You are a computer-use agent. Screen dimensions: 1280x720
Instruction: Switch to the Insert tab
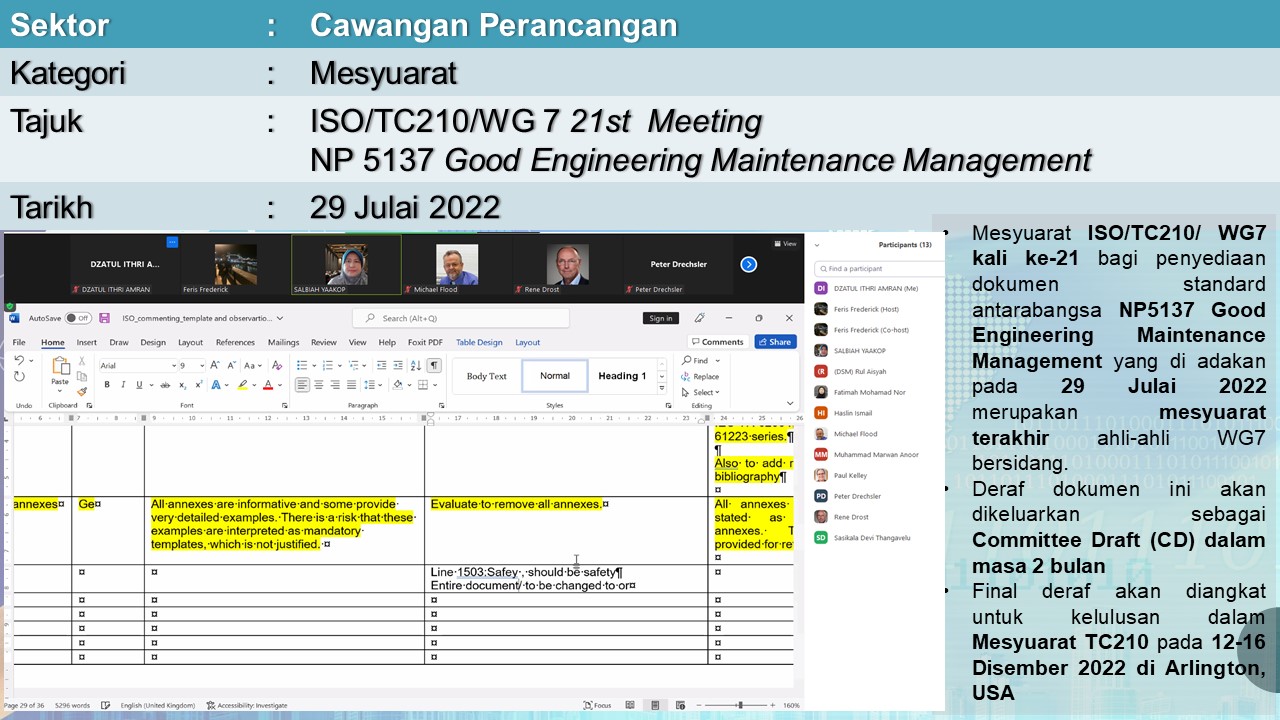87,342
